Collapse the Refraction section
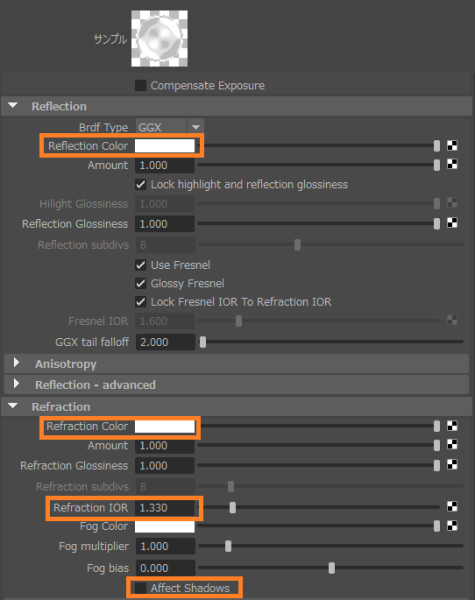The image size is (475, 600). point(13,406)
